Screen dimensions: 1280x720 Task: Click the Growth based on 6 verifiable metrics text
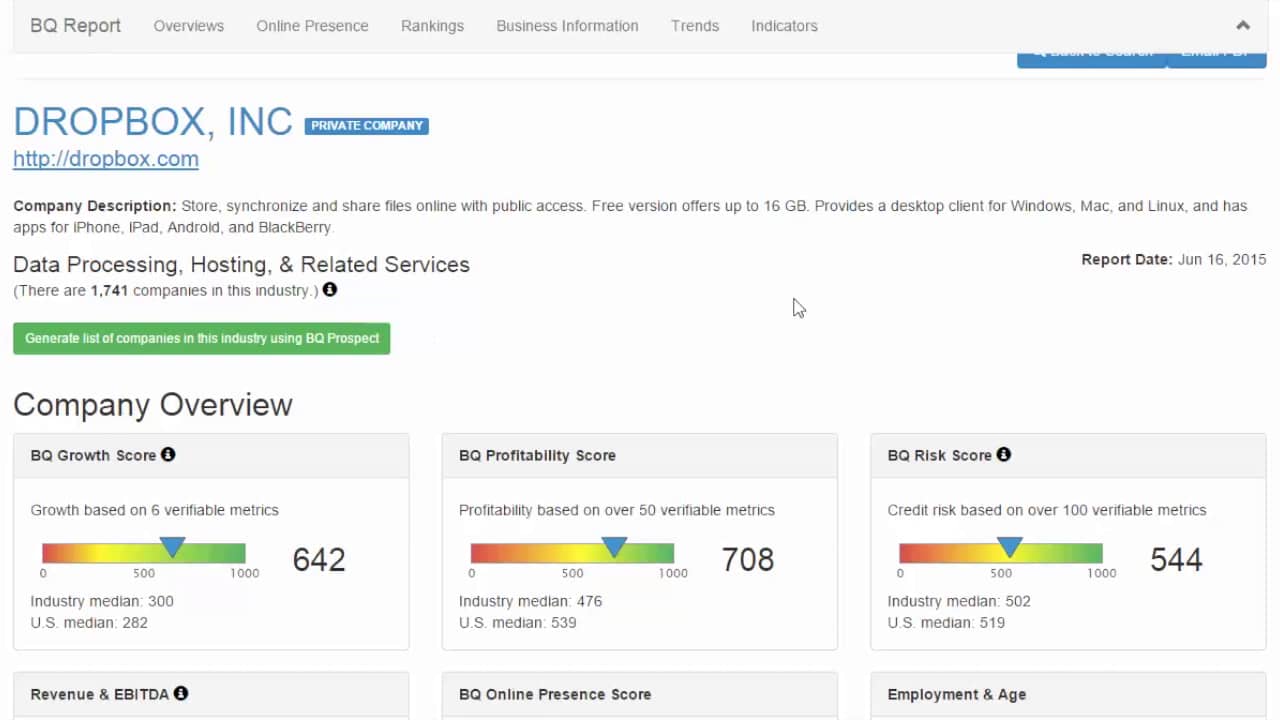pyautogui.click(x=155, y=510)
